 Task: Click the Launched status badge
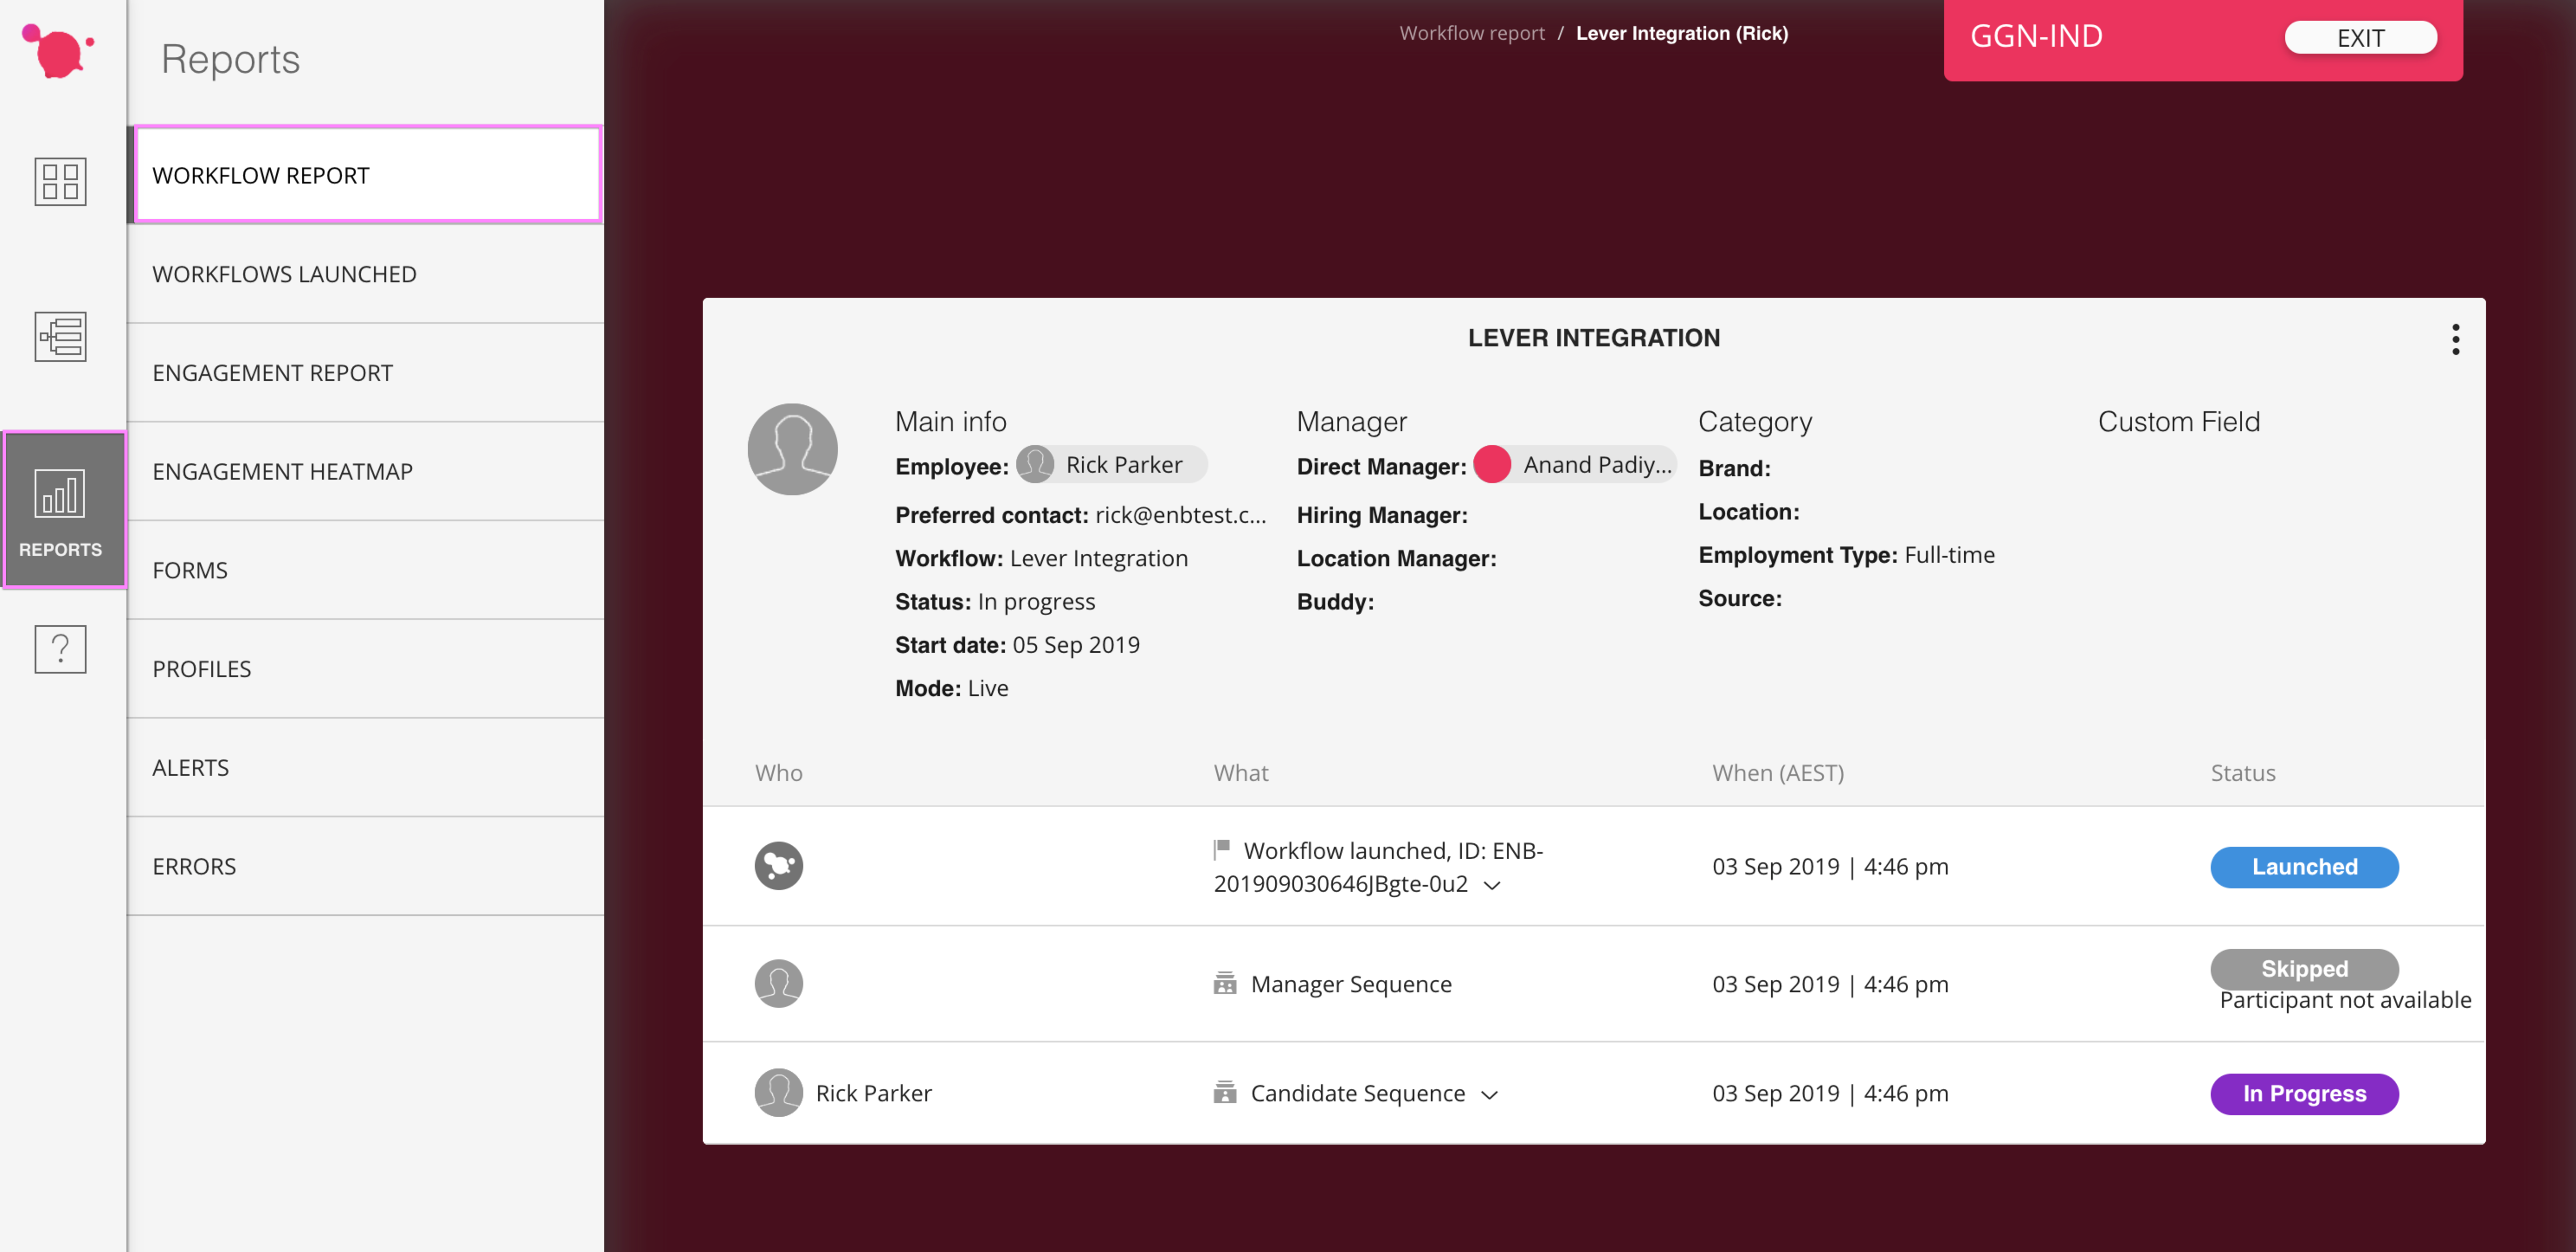2304,867
